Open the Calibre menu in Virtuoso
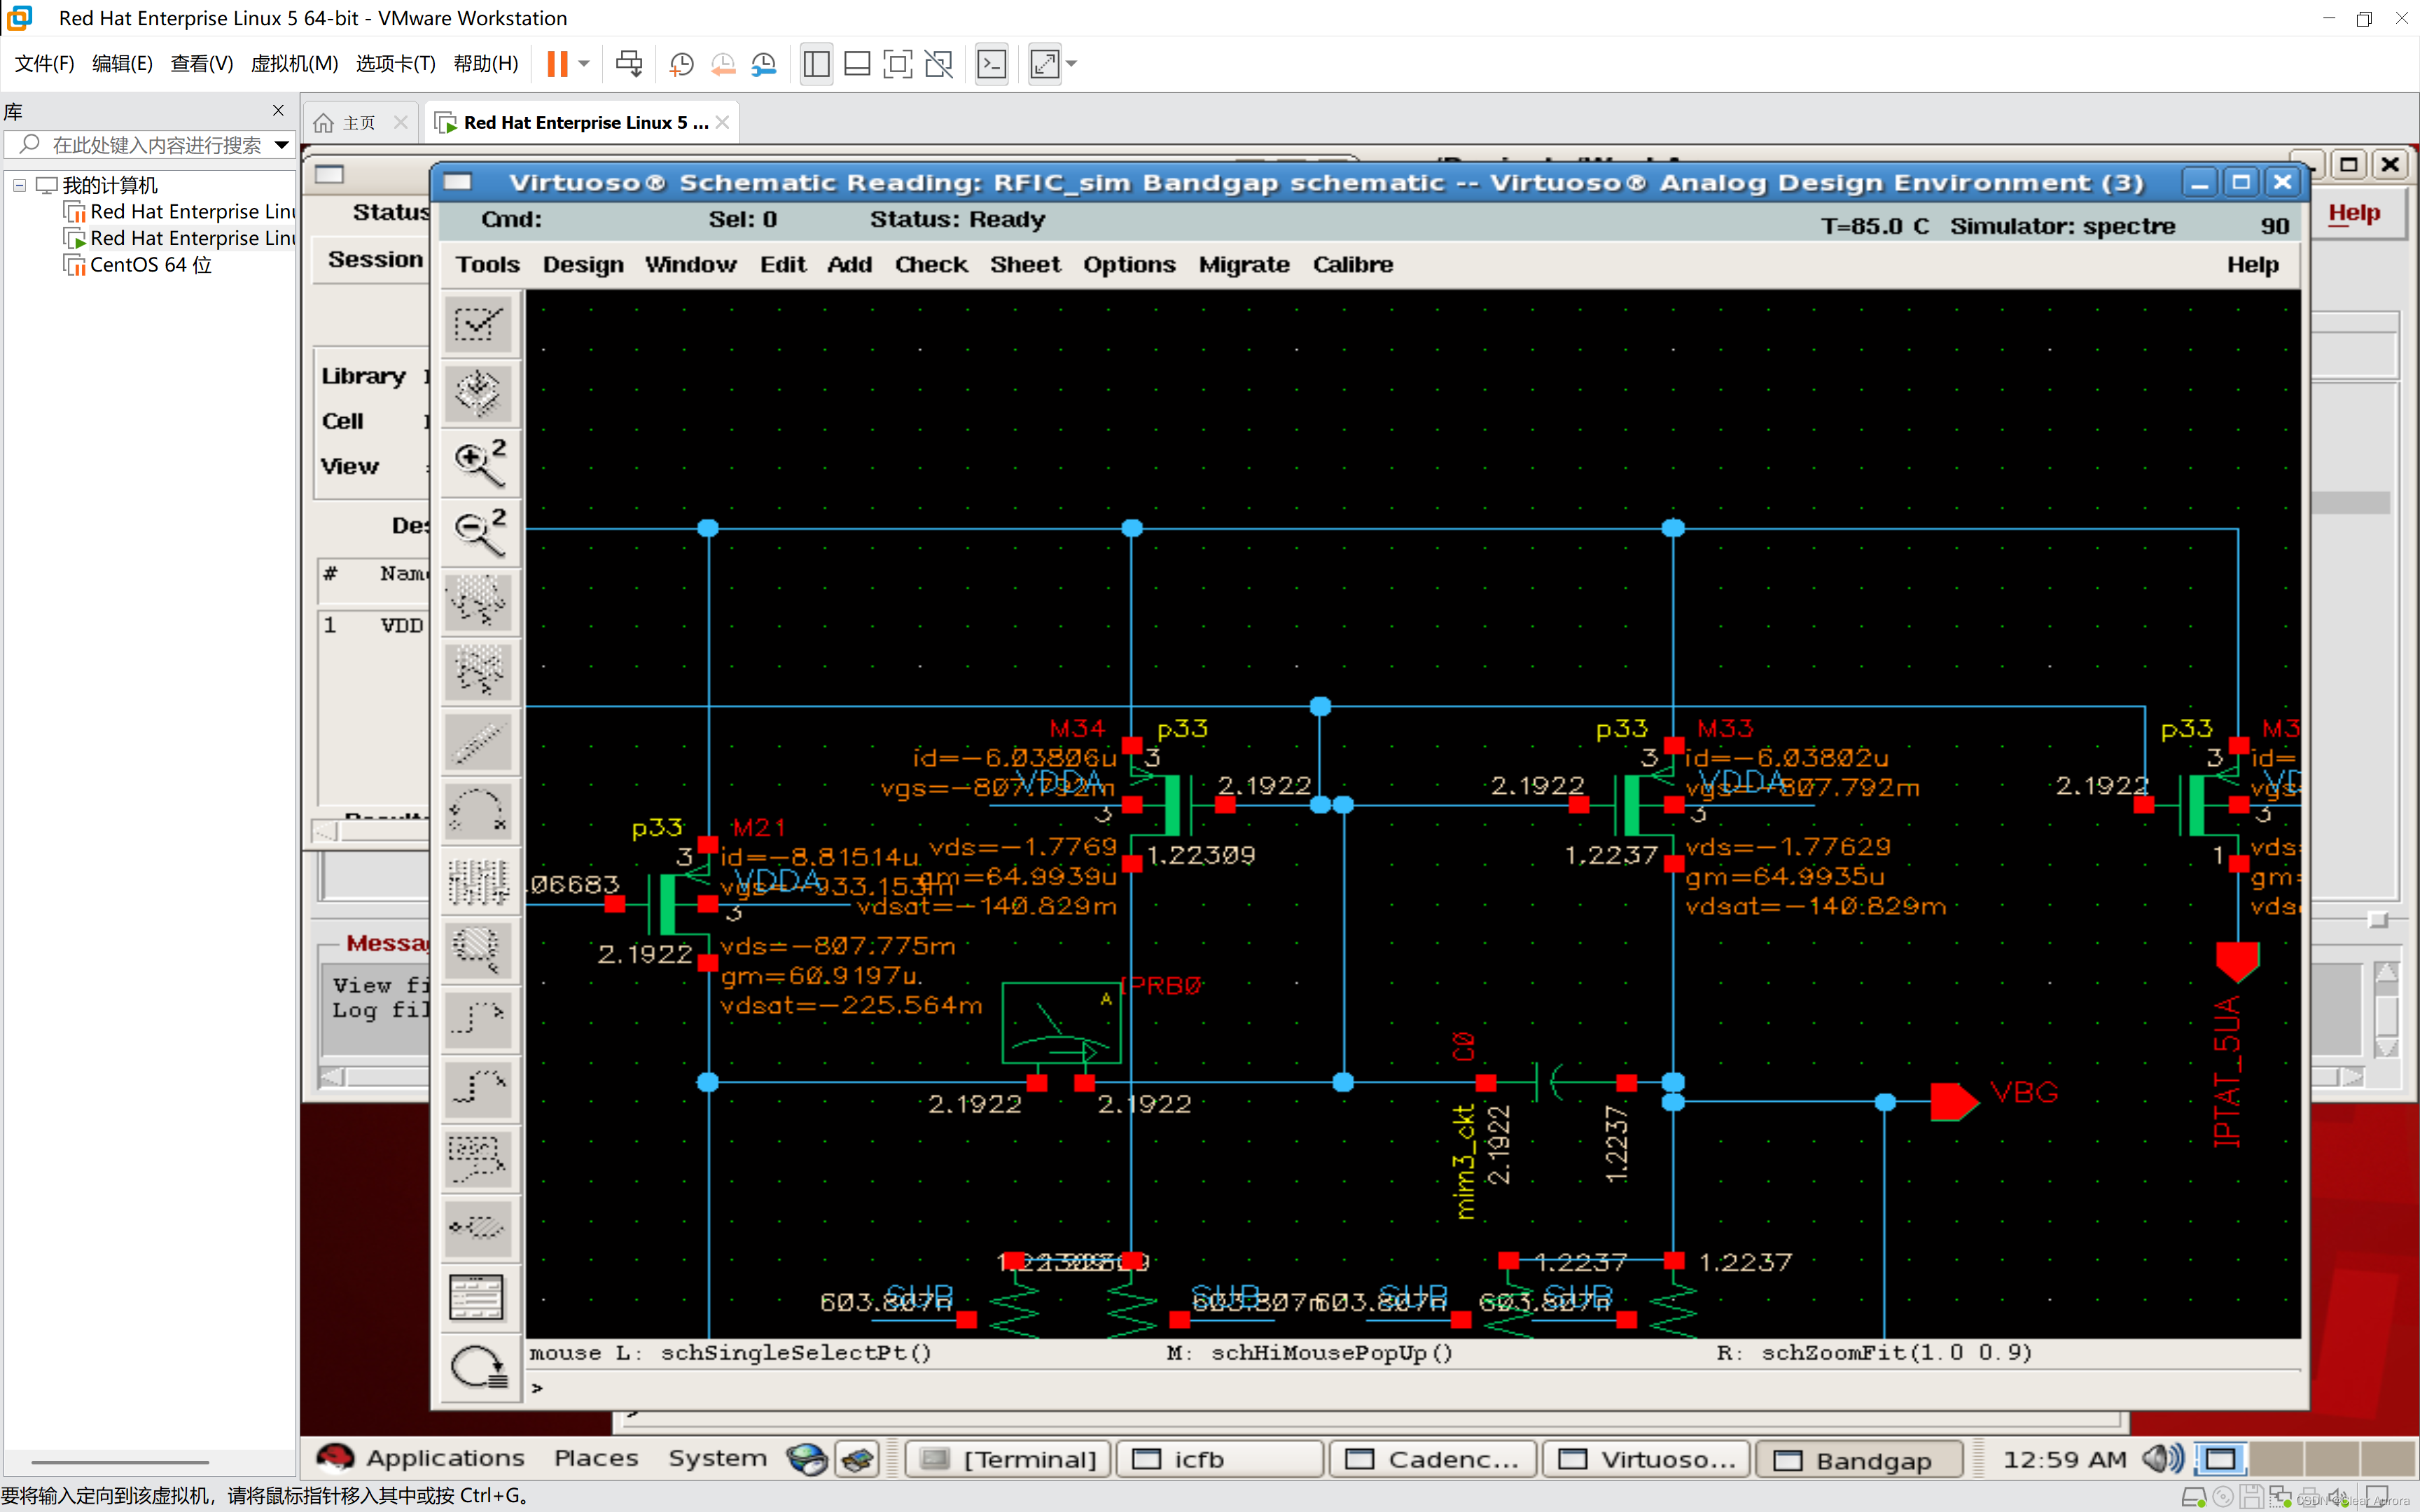Screen dimensions: 2420x1512 [x=1352, y=264]
